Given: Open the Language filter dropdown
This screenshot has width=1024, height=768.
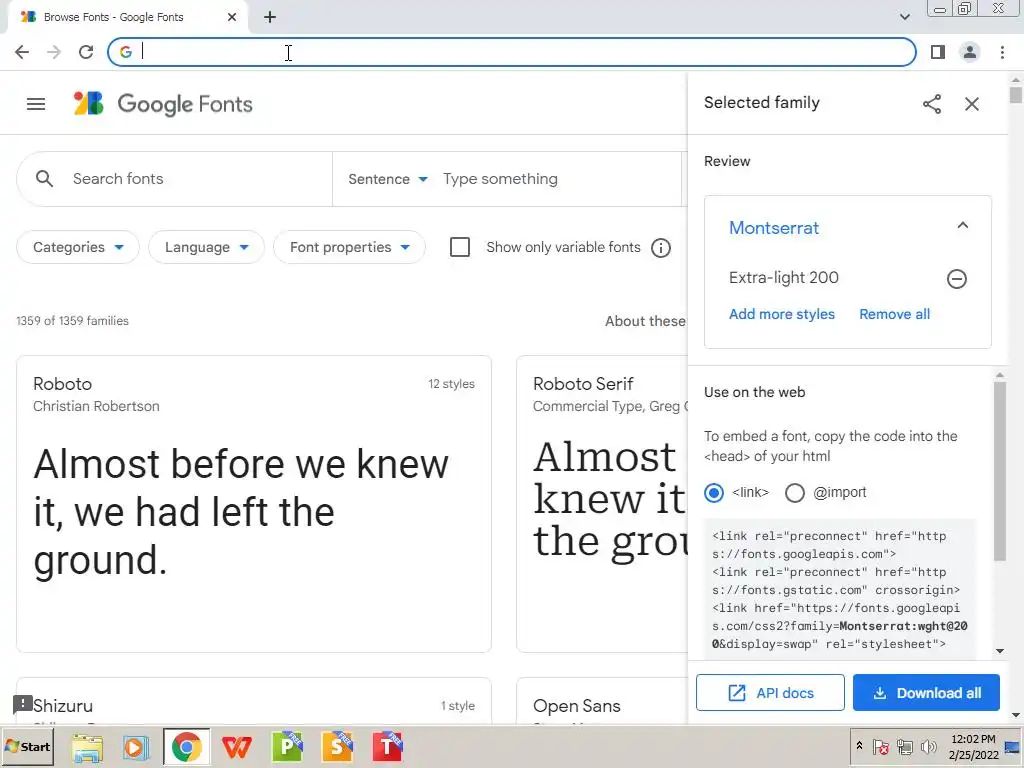Looking at the screenshot, I should tap(206, 248).
